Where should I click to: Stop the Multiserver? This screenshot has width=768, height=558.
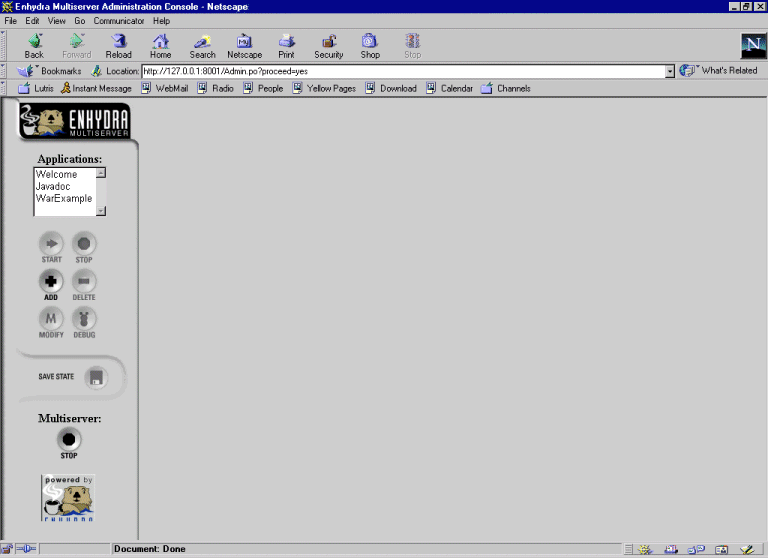[x=69, y=443]
